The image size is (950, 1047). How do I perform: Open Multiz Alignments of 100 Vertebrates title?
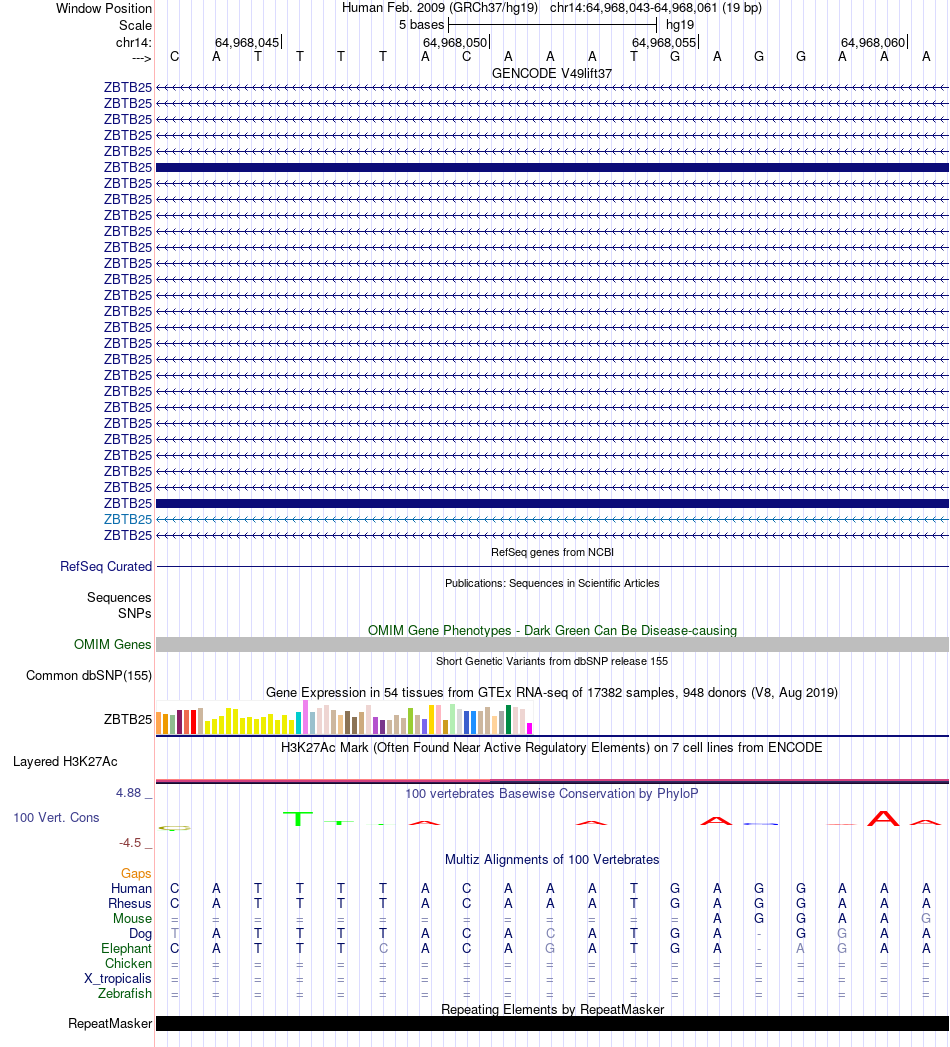click(x=552, y=859)
